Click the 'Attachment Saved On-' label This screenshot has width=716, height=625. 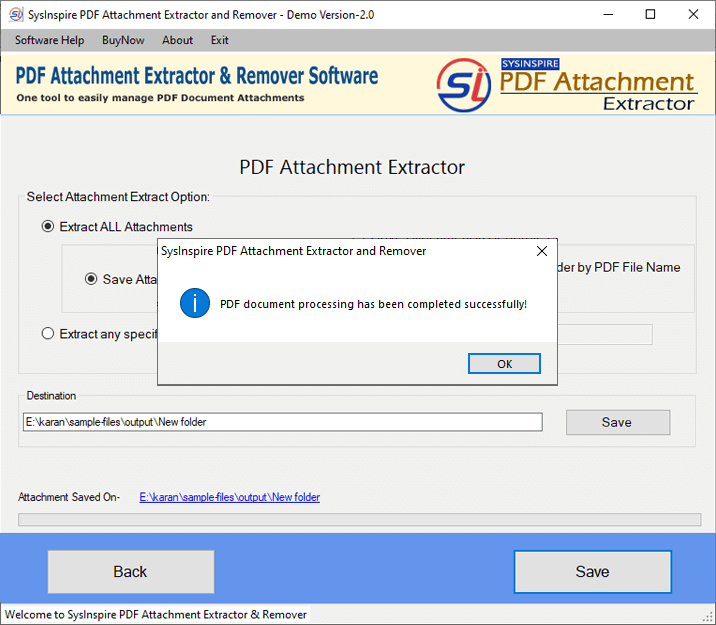(x=69, y=497)
